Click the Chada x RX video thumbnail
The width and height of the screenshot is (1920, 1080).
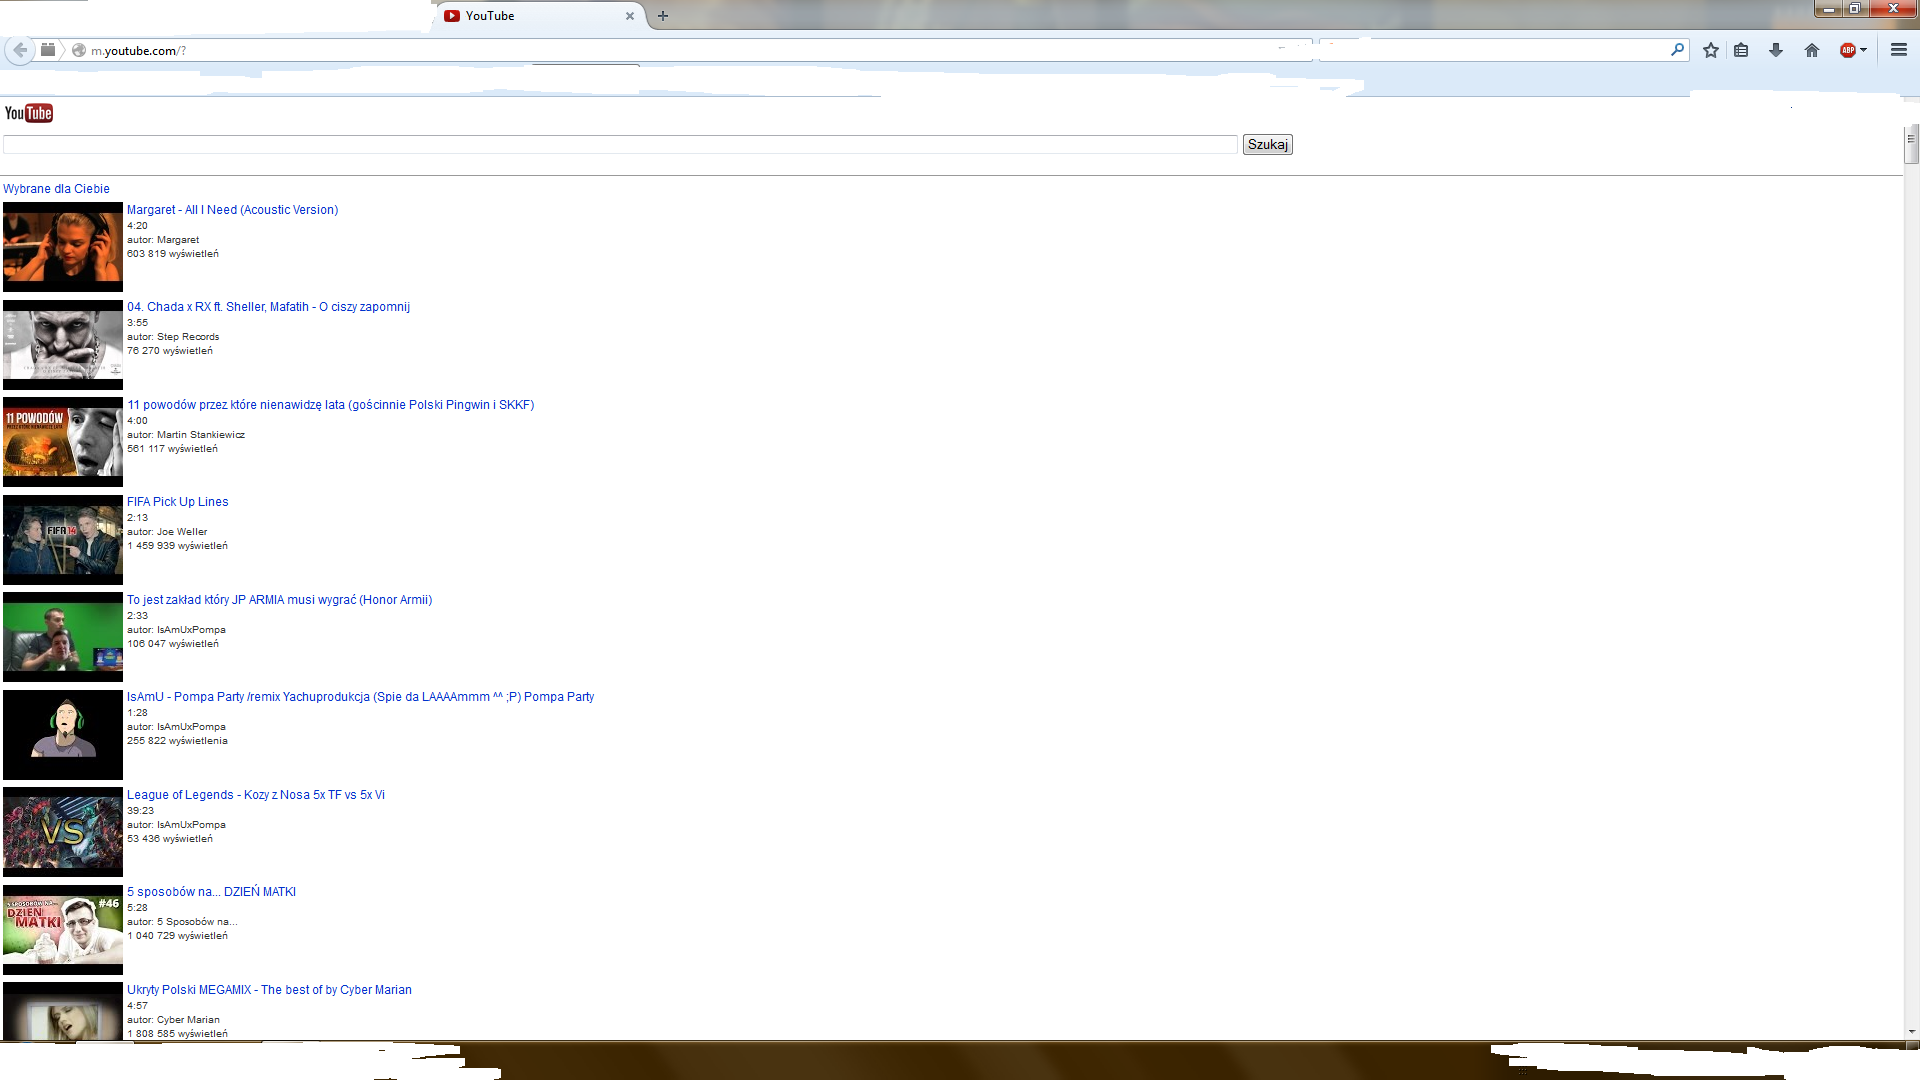tap(63, 345)
